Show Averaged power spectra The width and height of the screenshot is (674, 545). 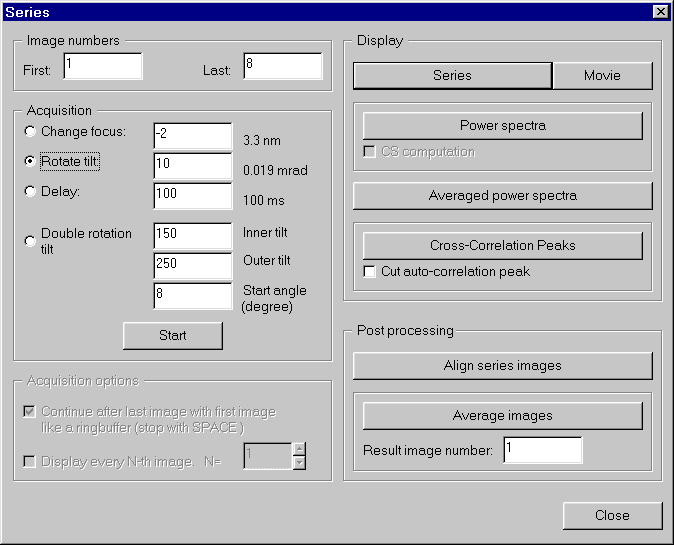tap(502, 195)
